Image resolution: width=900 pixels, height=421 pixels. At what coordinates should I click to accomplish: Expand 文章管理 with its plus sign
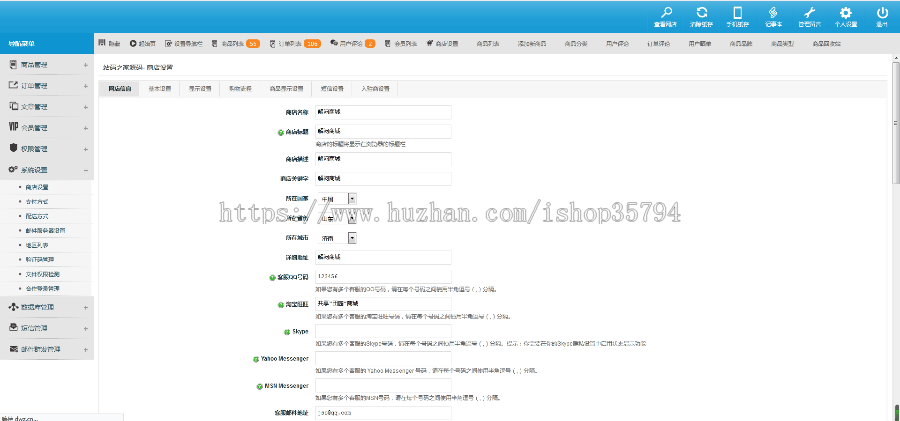point(86,107)
